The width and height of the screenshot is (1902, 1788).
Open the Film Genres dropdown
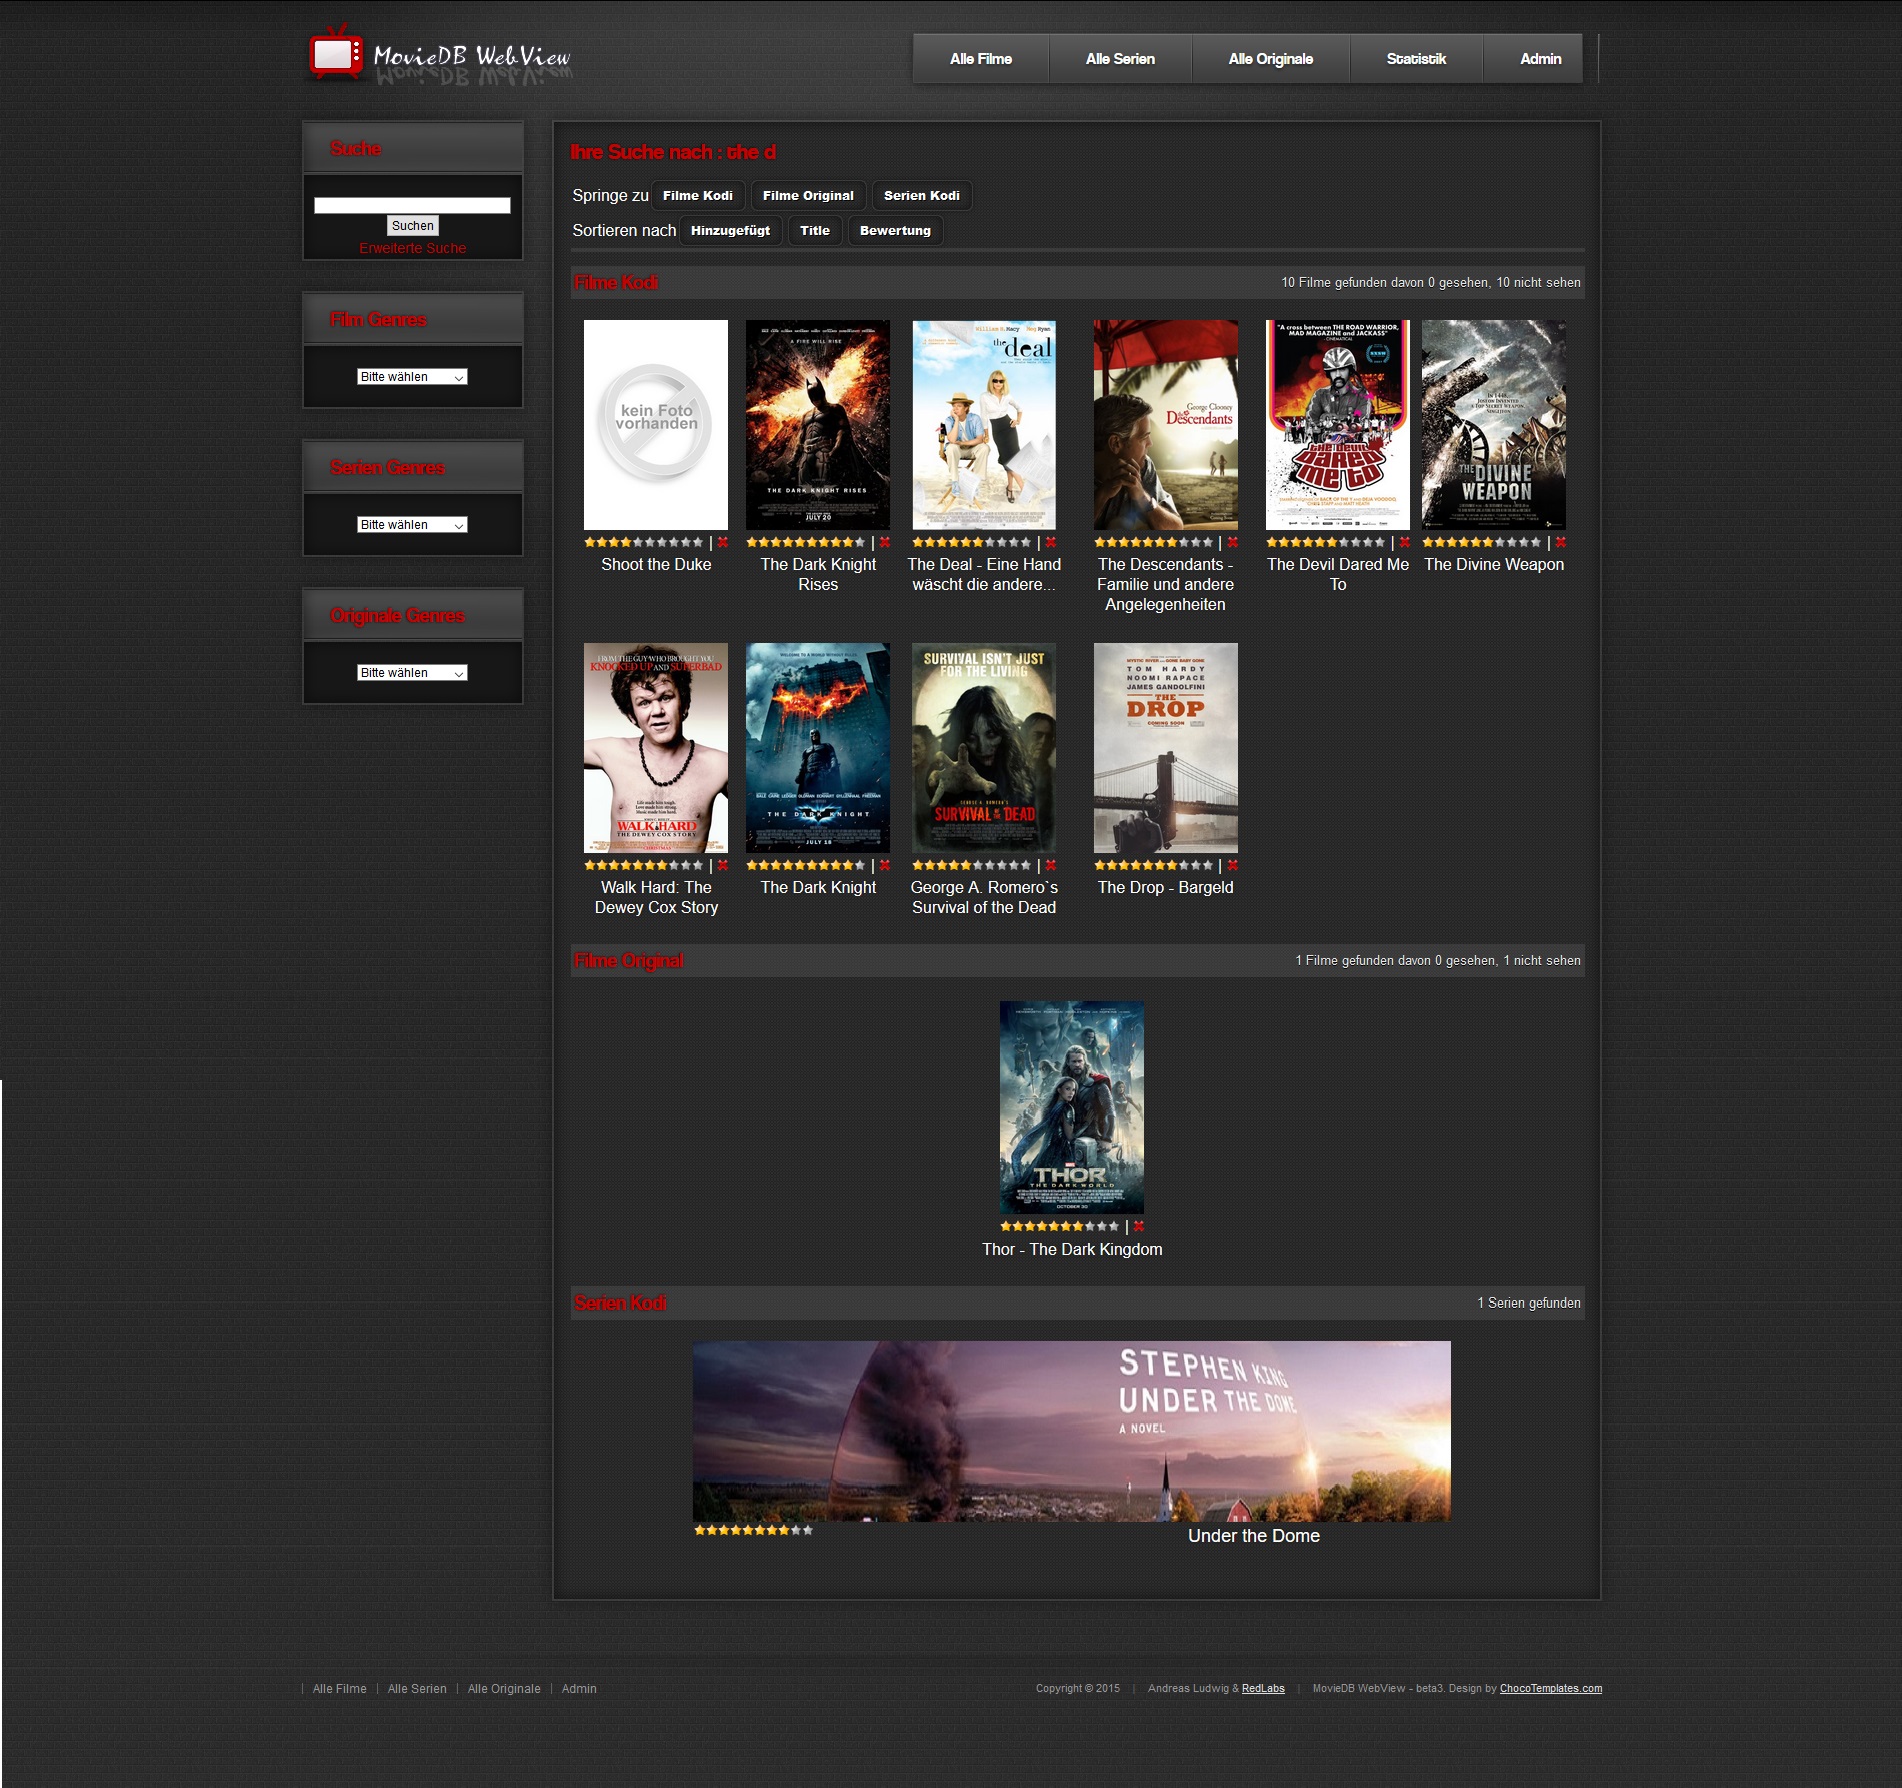tap(412, 377)
